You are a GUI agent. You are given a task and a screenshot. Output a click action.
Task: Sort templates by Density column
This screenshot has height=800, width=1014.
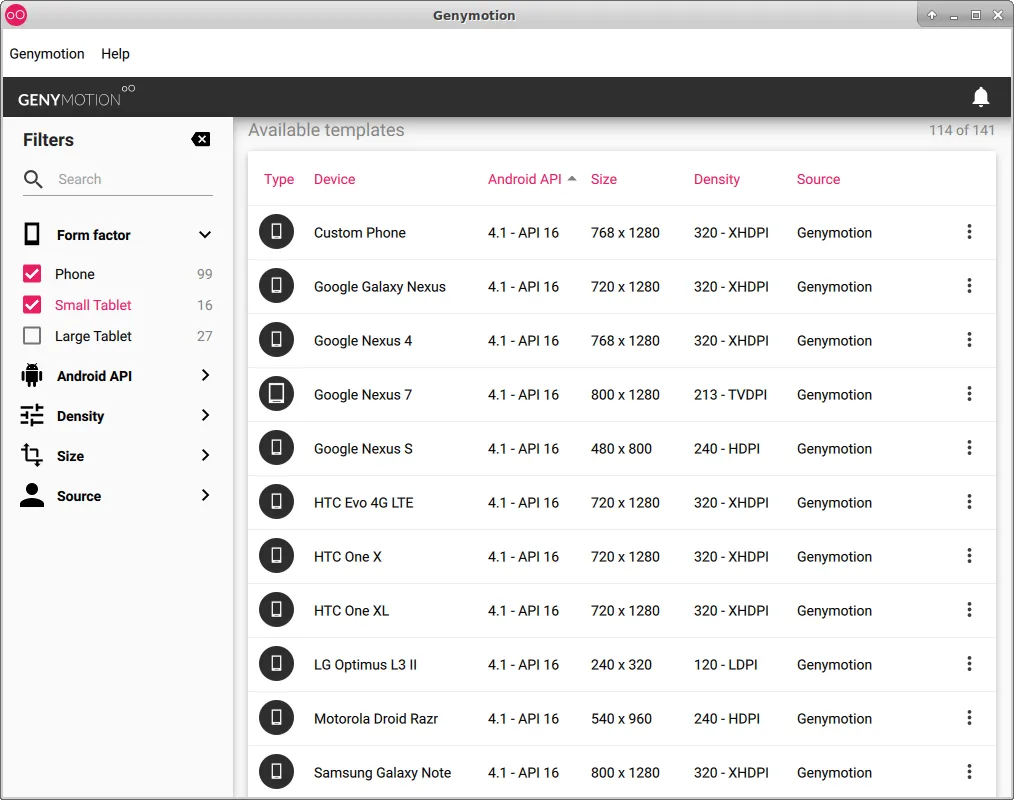click(717, 179)
